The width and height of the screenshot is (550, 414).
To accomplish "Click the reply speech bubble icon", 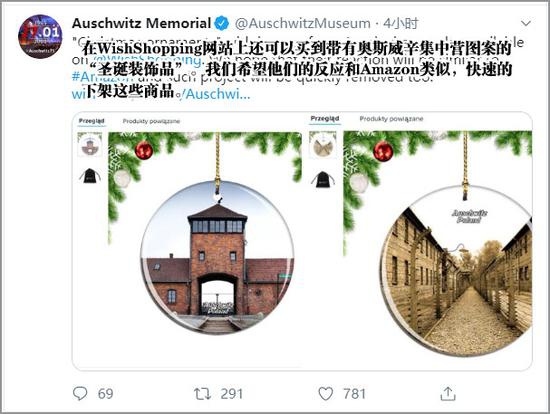I will click(x=80, y=393).
